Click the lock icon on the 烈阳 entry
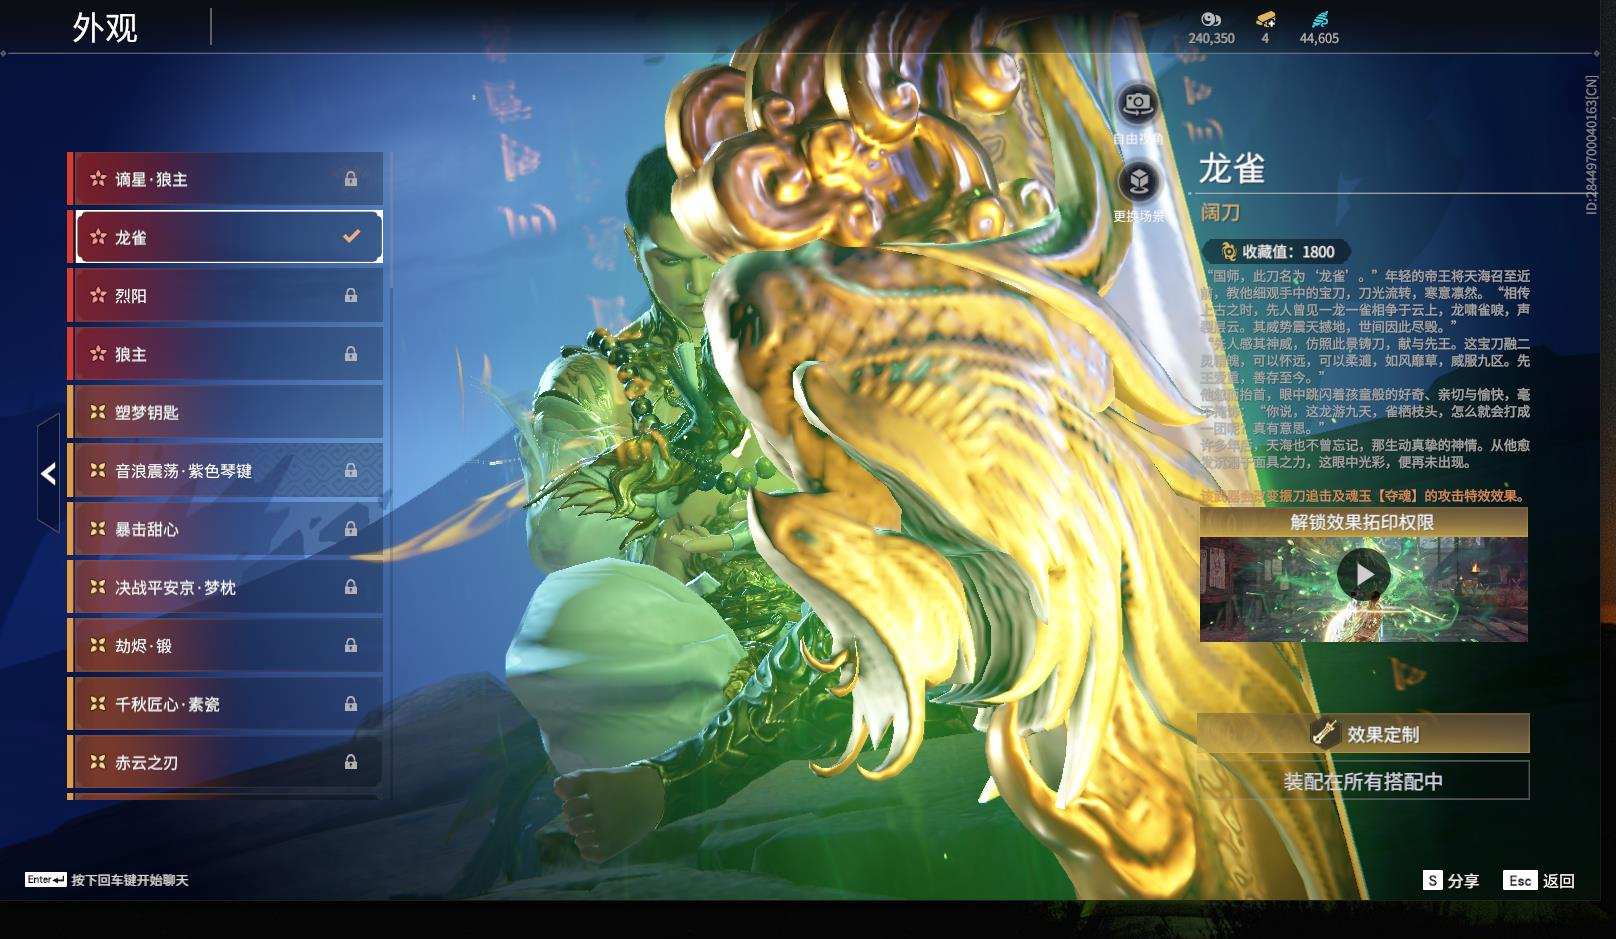This screenshot has height=939, width=1616. pos(350,296)
